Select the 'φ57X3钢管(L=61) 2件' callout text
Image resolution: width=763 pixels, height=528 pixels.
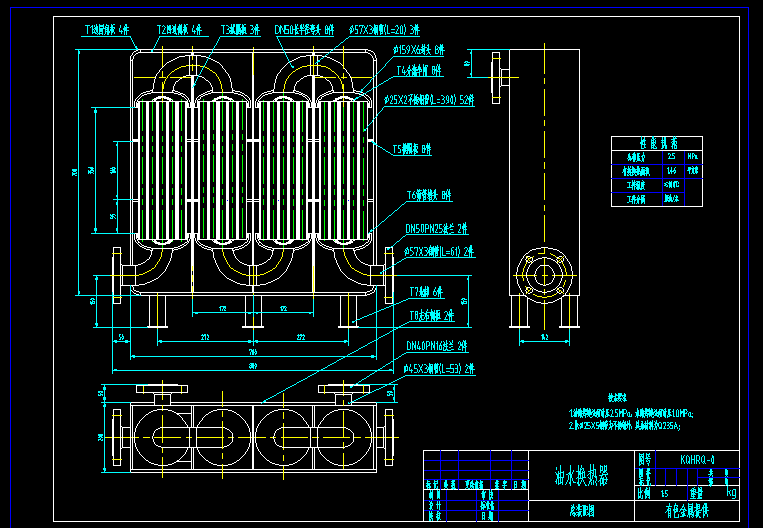tap(439, 252)
